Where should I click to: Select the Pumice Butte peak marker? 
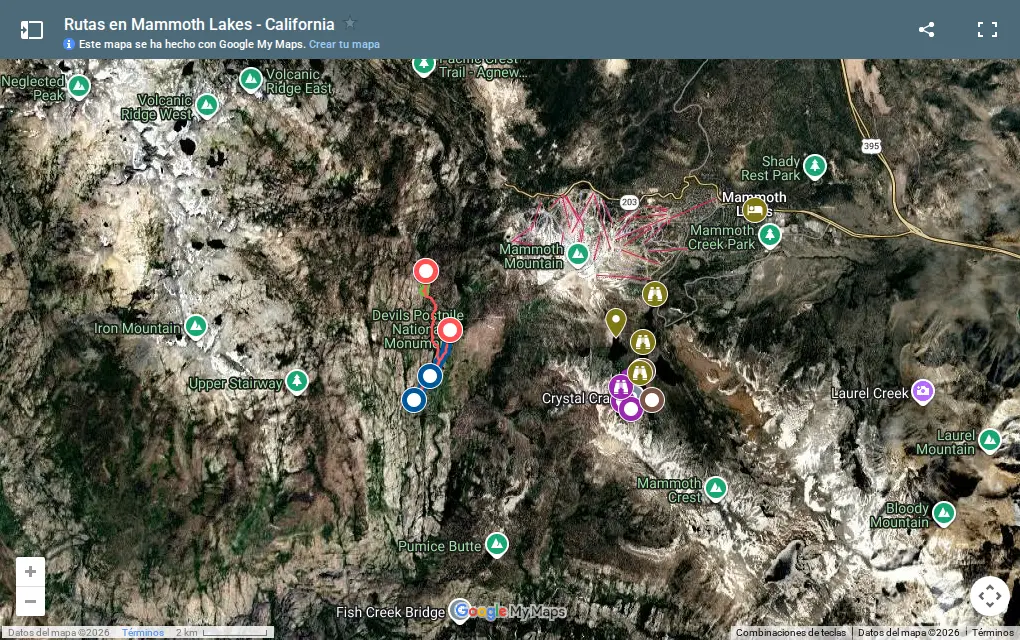497,544
